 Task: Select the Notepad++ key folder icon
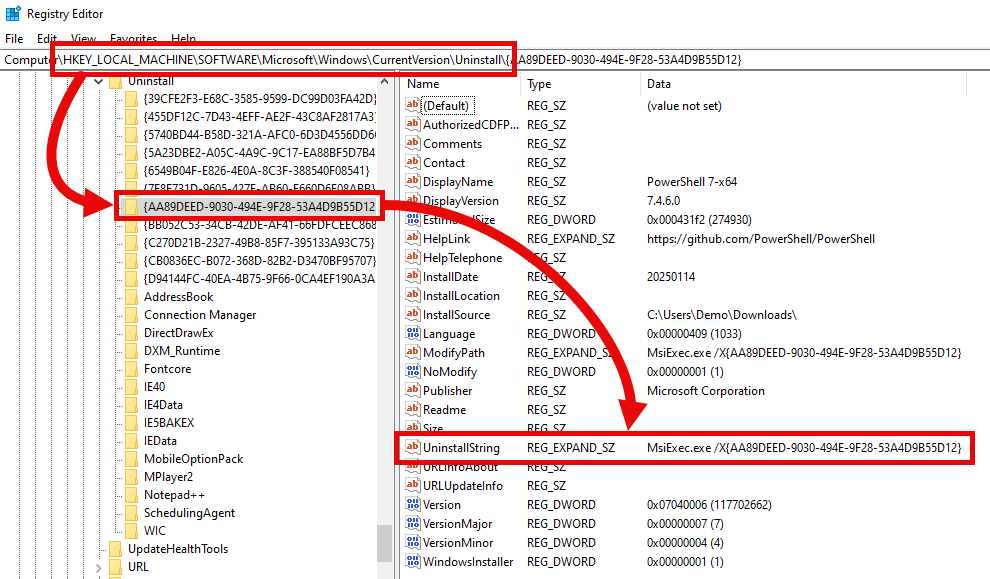[131, 494]
